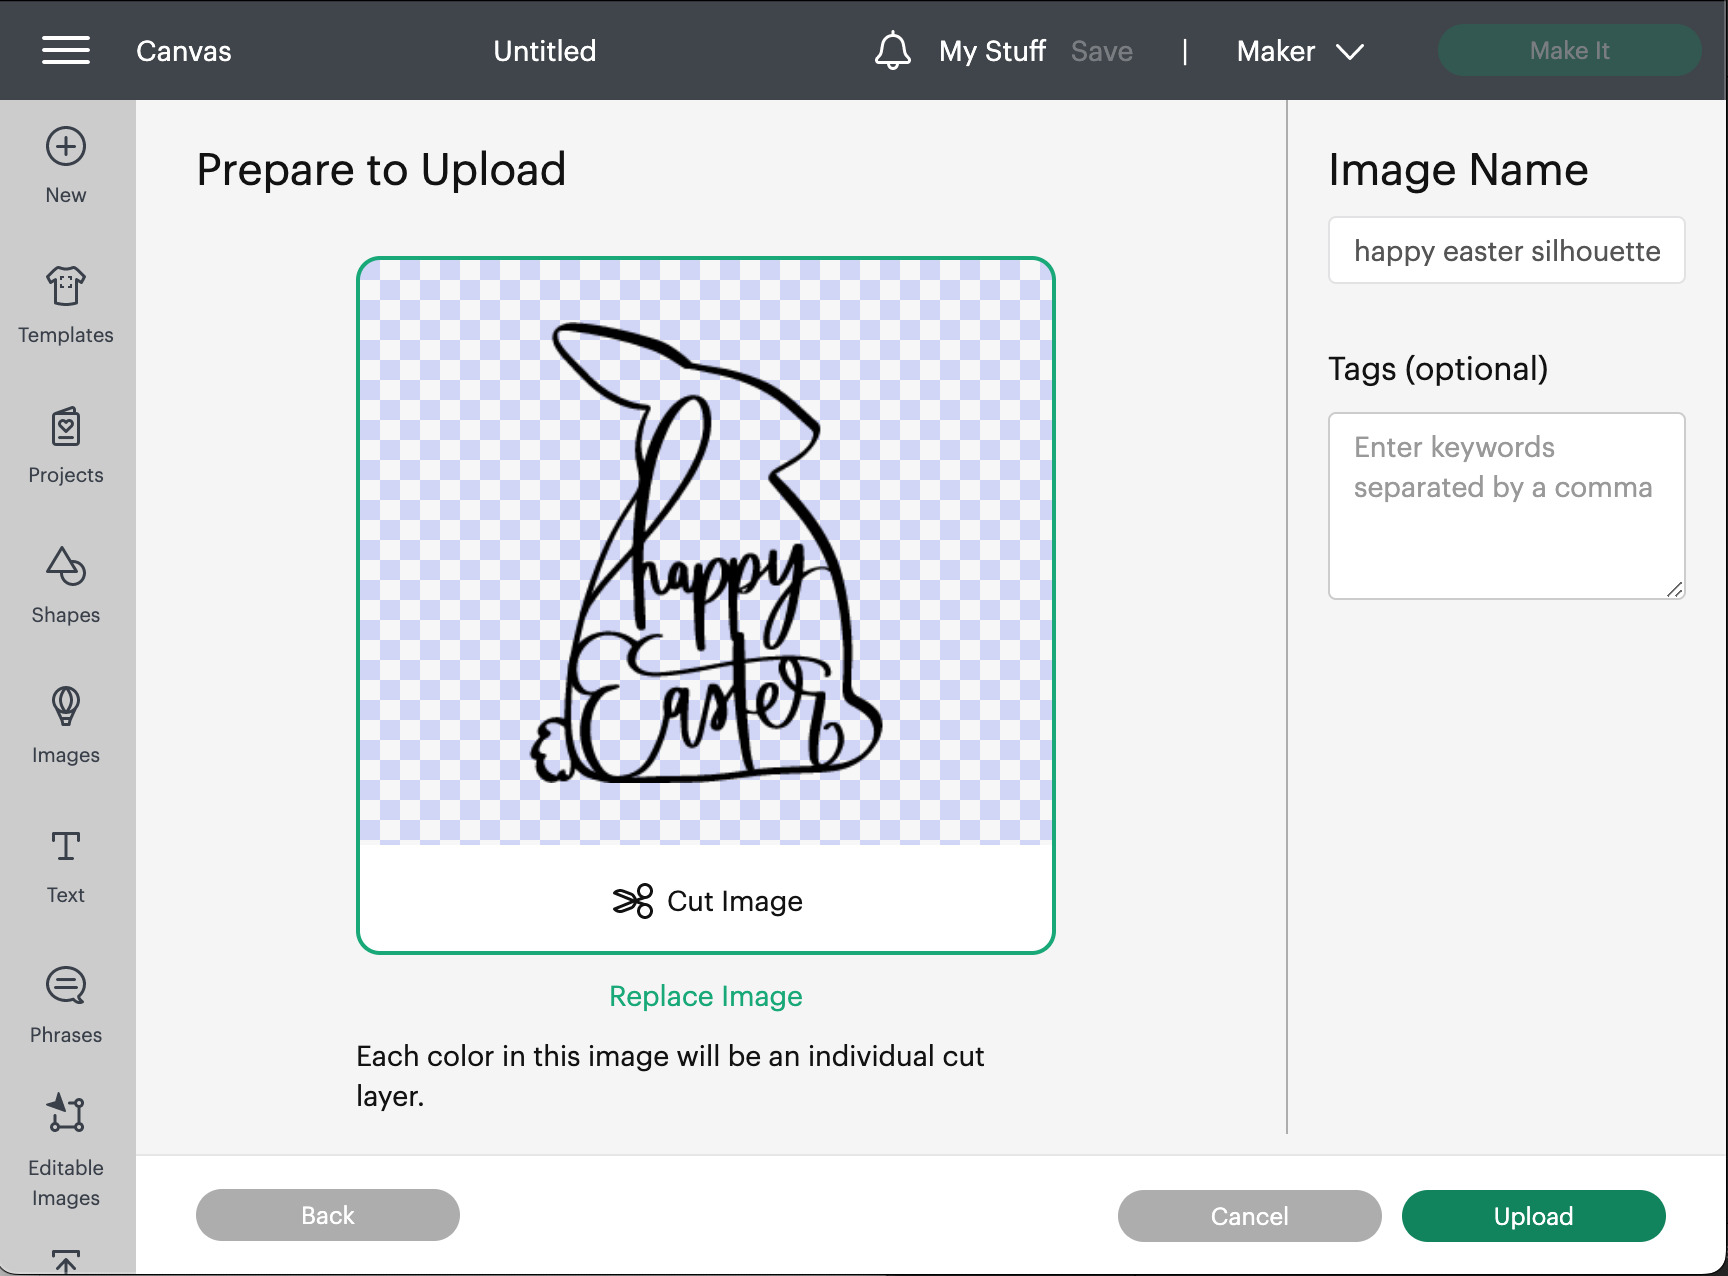Viewport: 1728px width, 1276px height.
Task: Click the Replace Image link
Action: point(706,996)
